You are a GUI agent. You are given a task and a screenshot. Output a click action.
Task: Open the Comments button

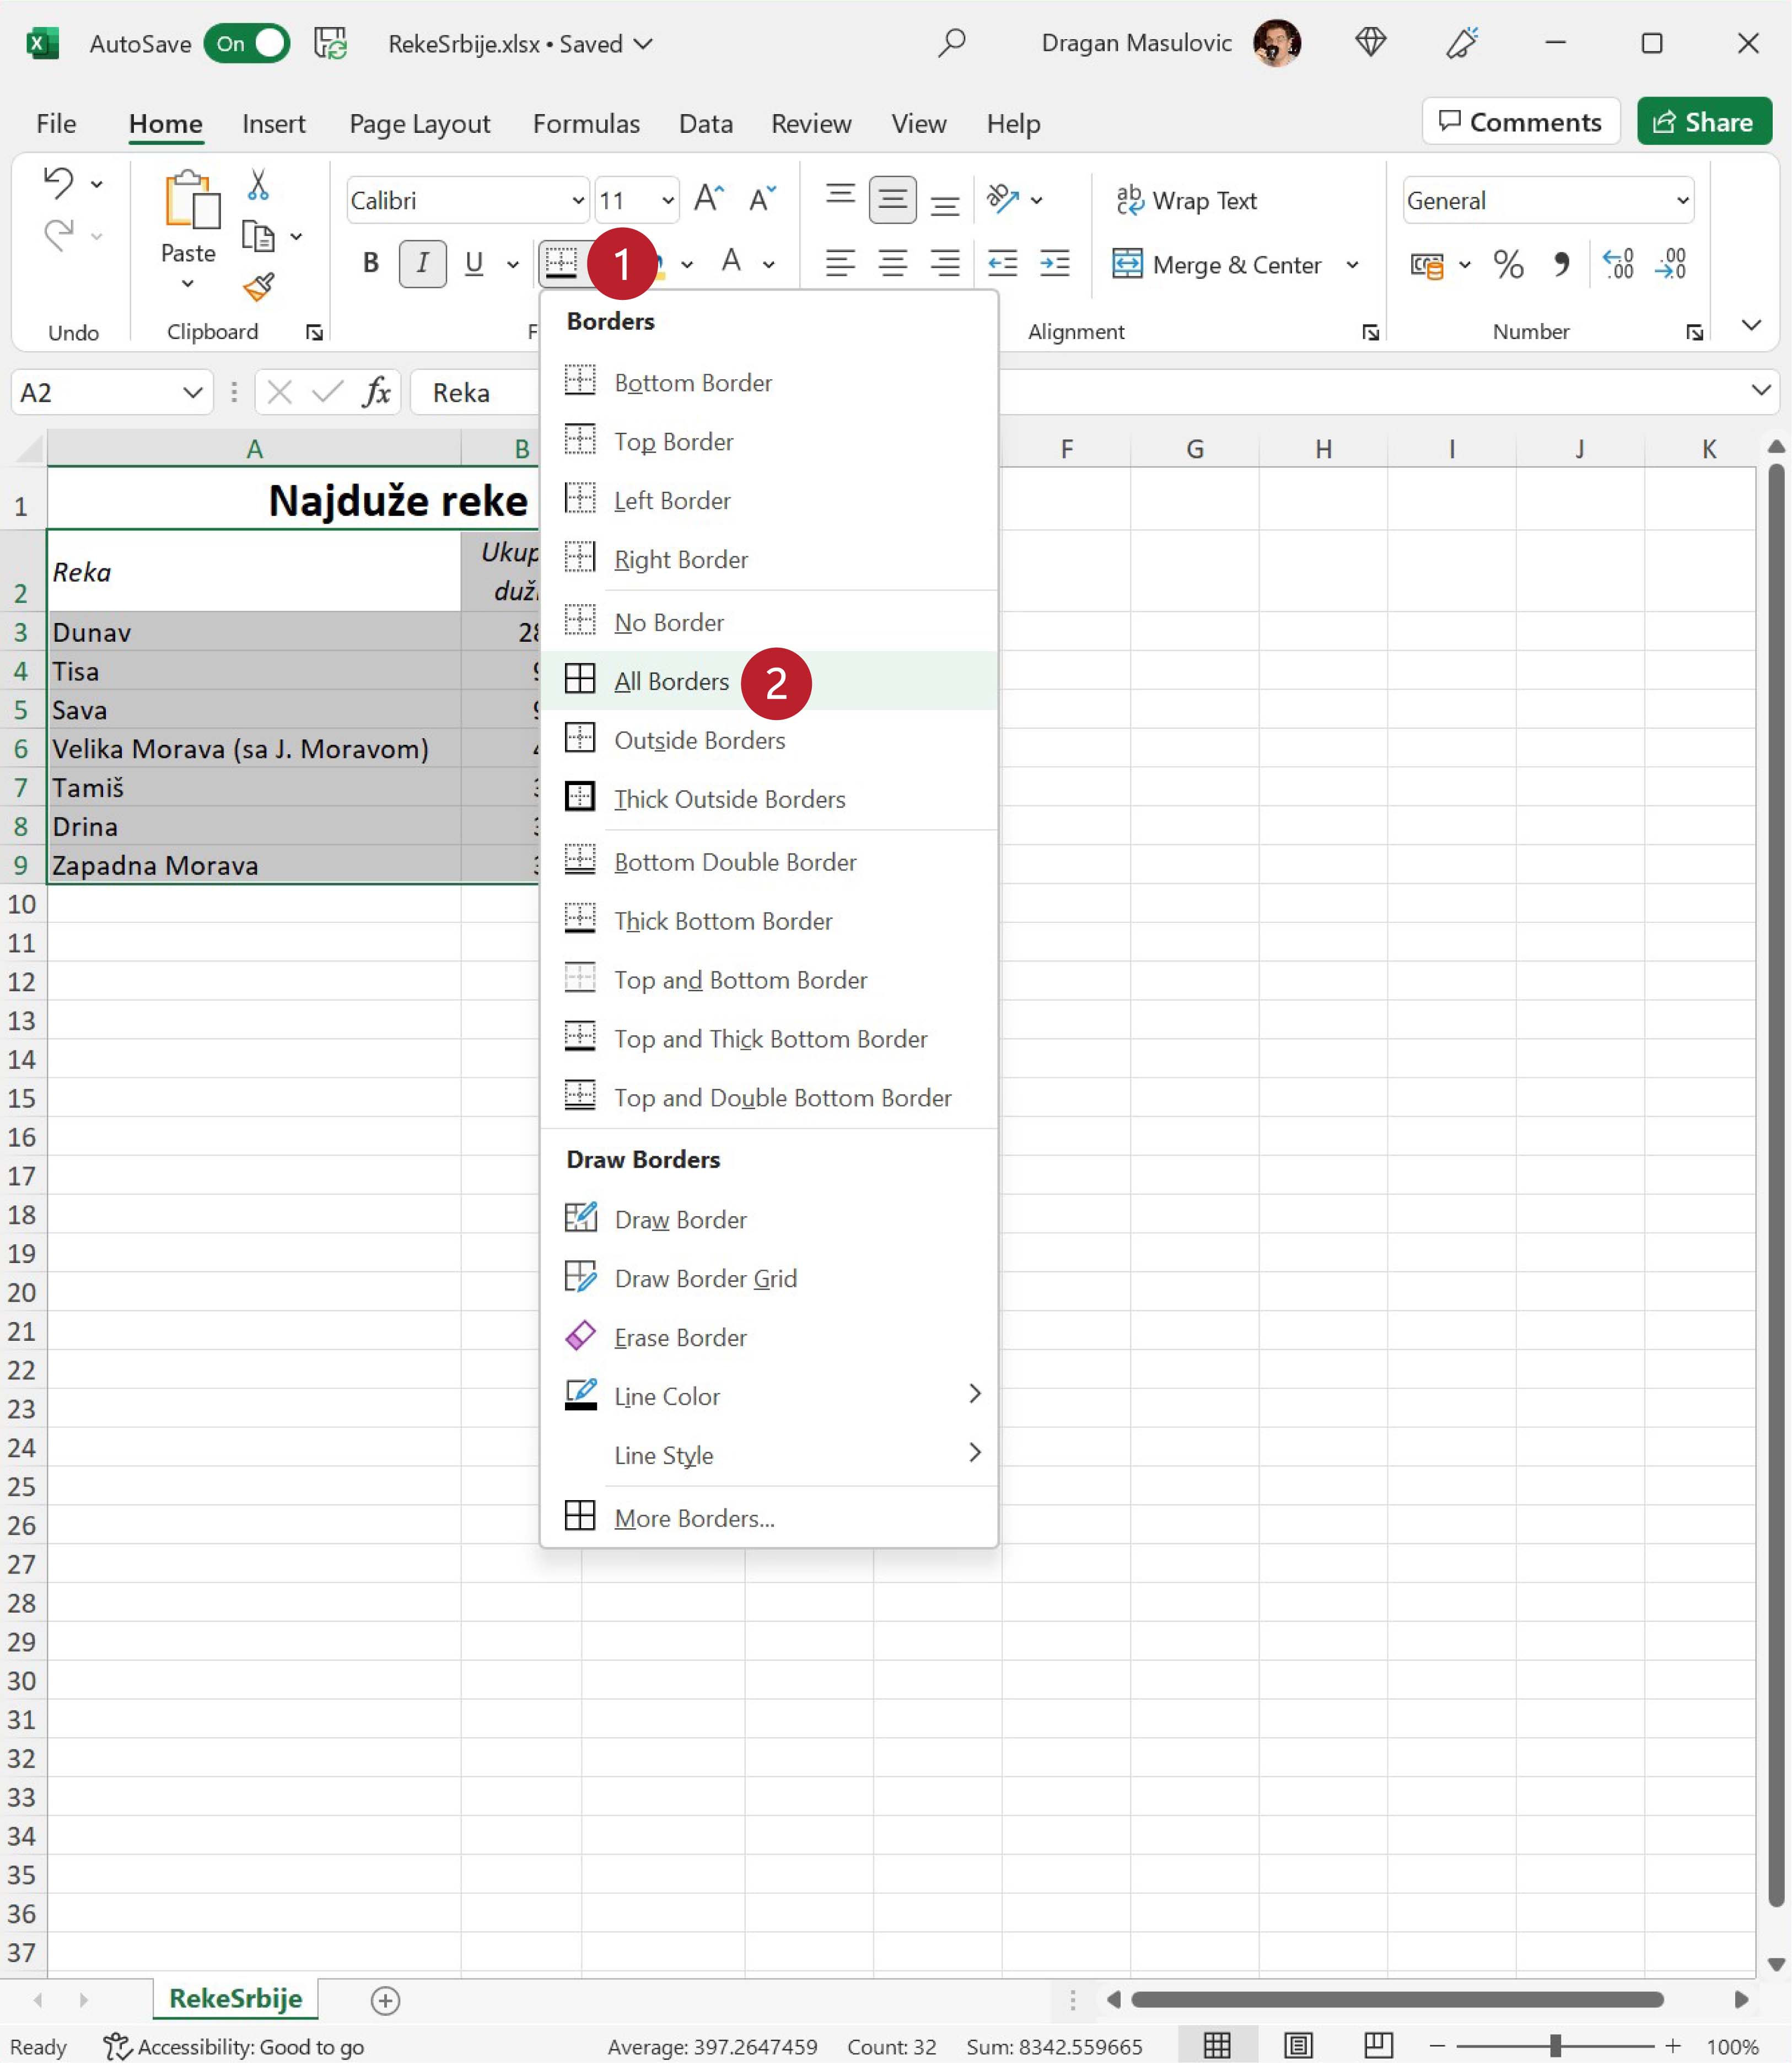[1520, 122]
